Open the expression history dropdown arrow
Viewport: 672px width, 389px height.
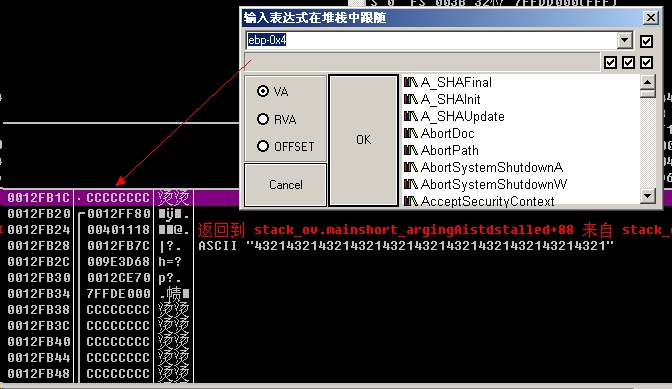point(625,40)
